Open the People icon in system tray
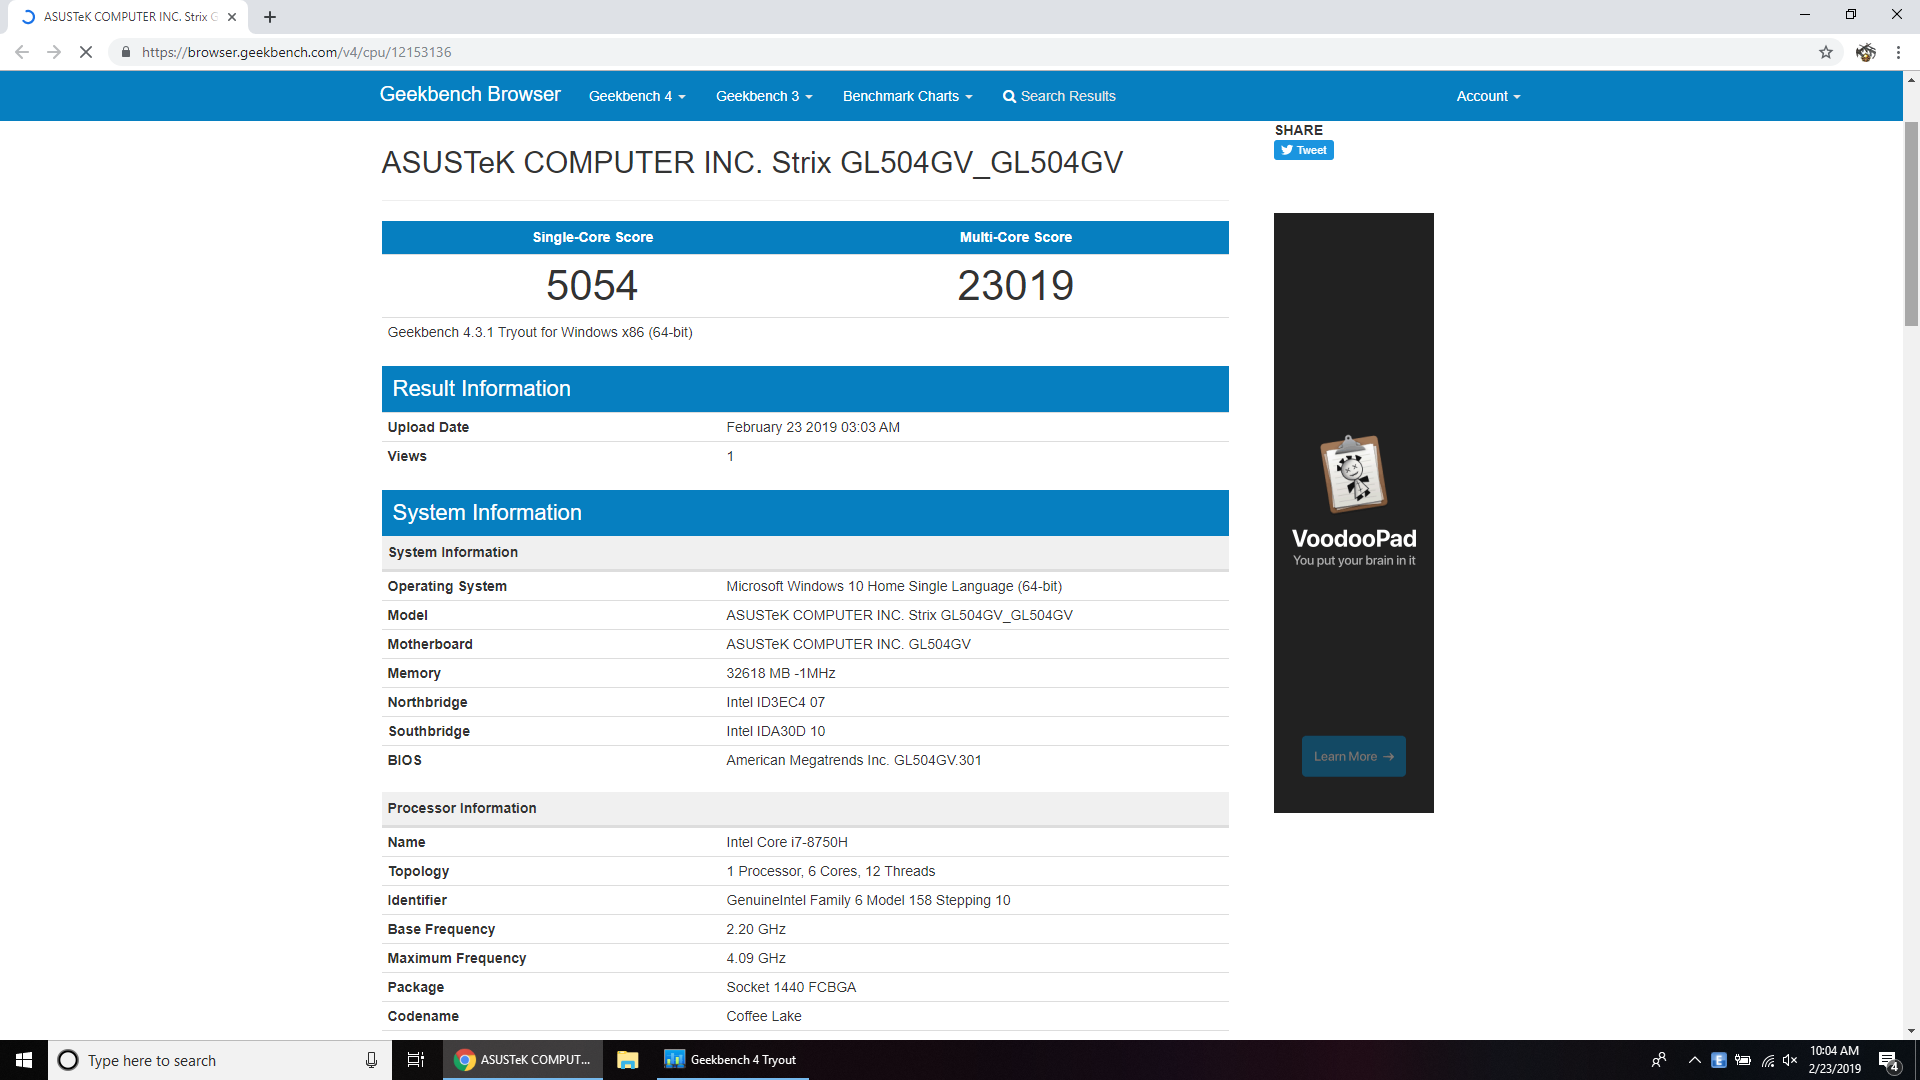This screenshot has width=1920, height=1080. point(1658,1060)
